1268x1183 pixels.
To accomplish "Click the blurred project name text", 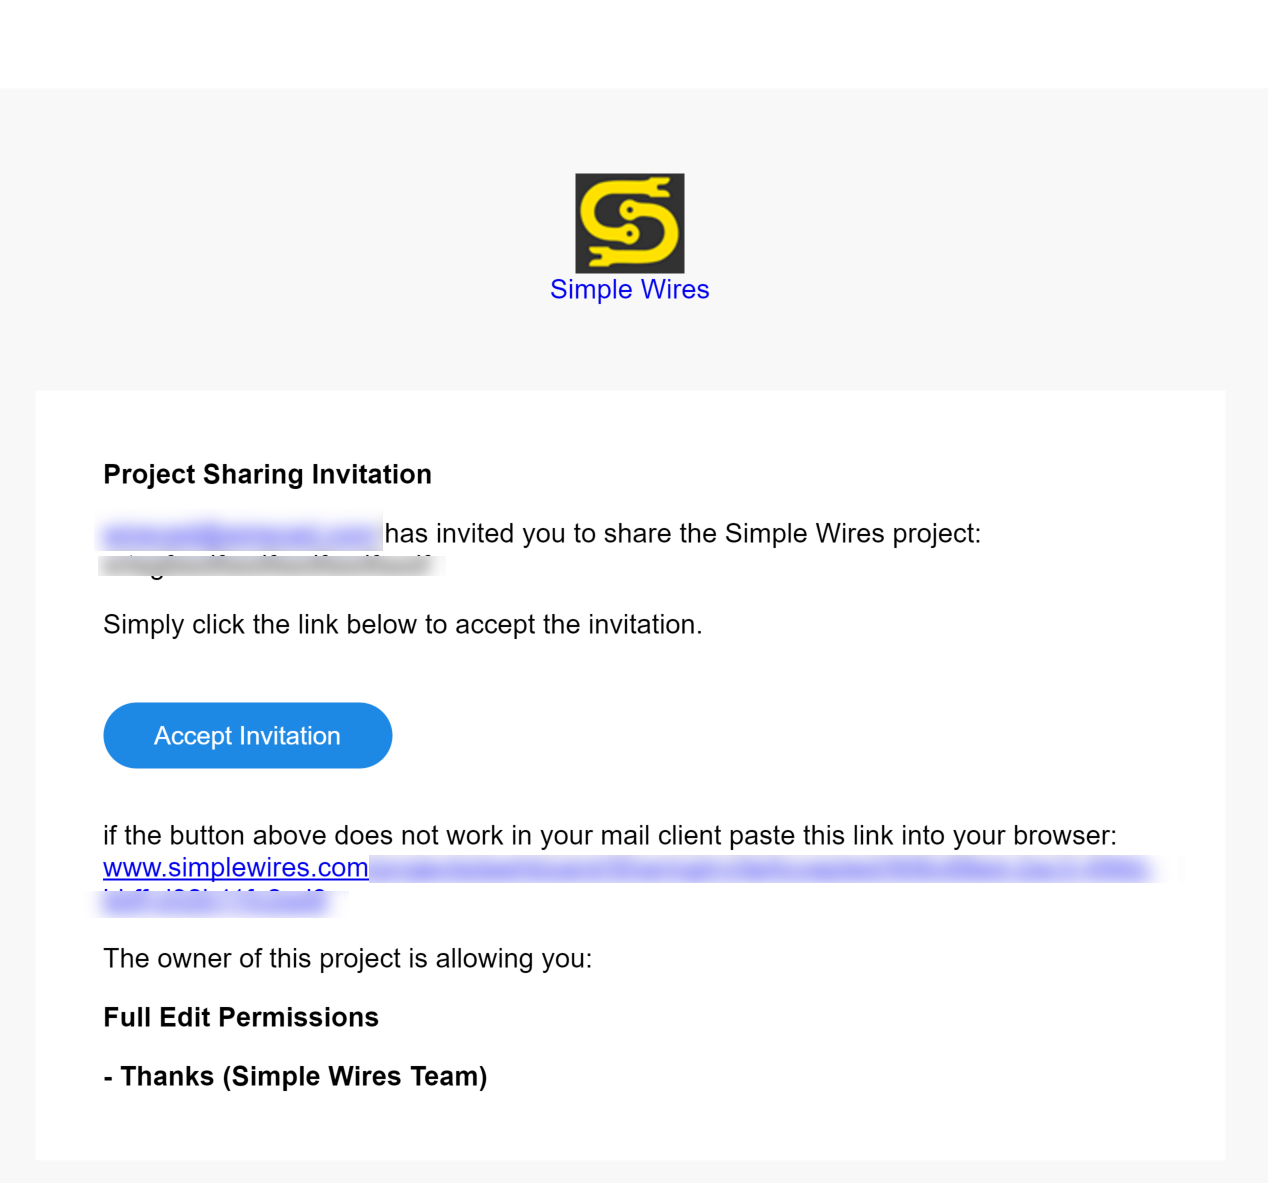I will pyautogui.click(x=268, y=565).
